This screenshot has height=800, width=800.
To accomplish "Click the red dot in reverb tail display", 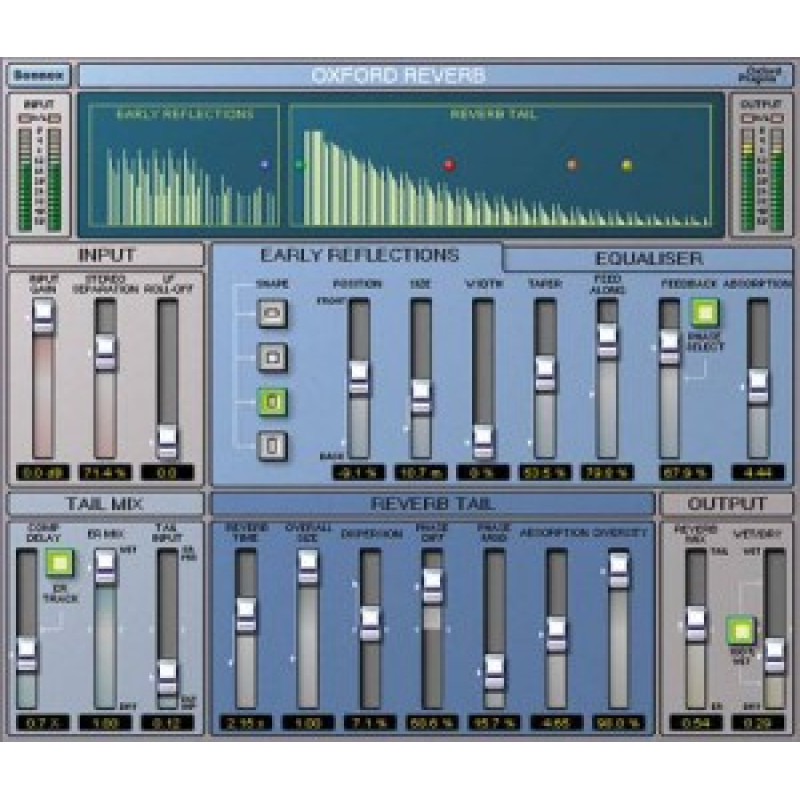I will [x=448, y=165].
